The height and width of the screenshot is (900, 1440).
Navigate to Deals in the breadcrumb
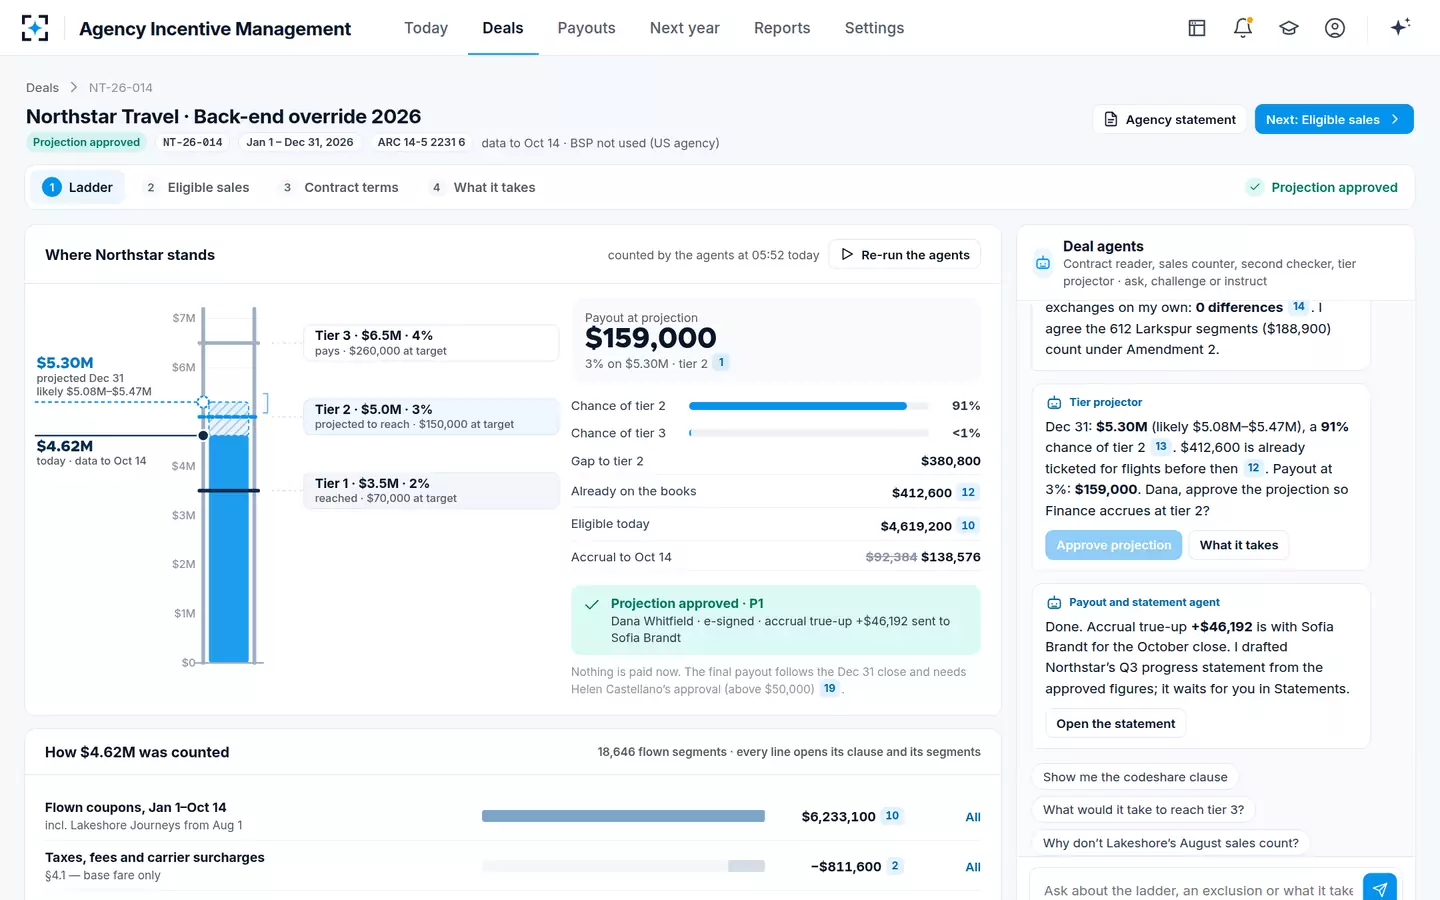pos(42,88)
